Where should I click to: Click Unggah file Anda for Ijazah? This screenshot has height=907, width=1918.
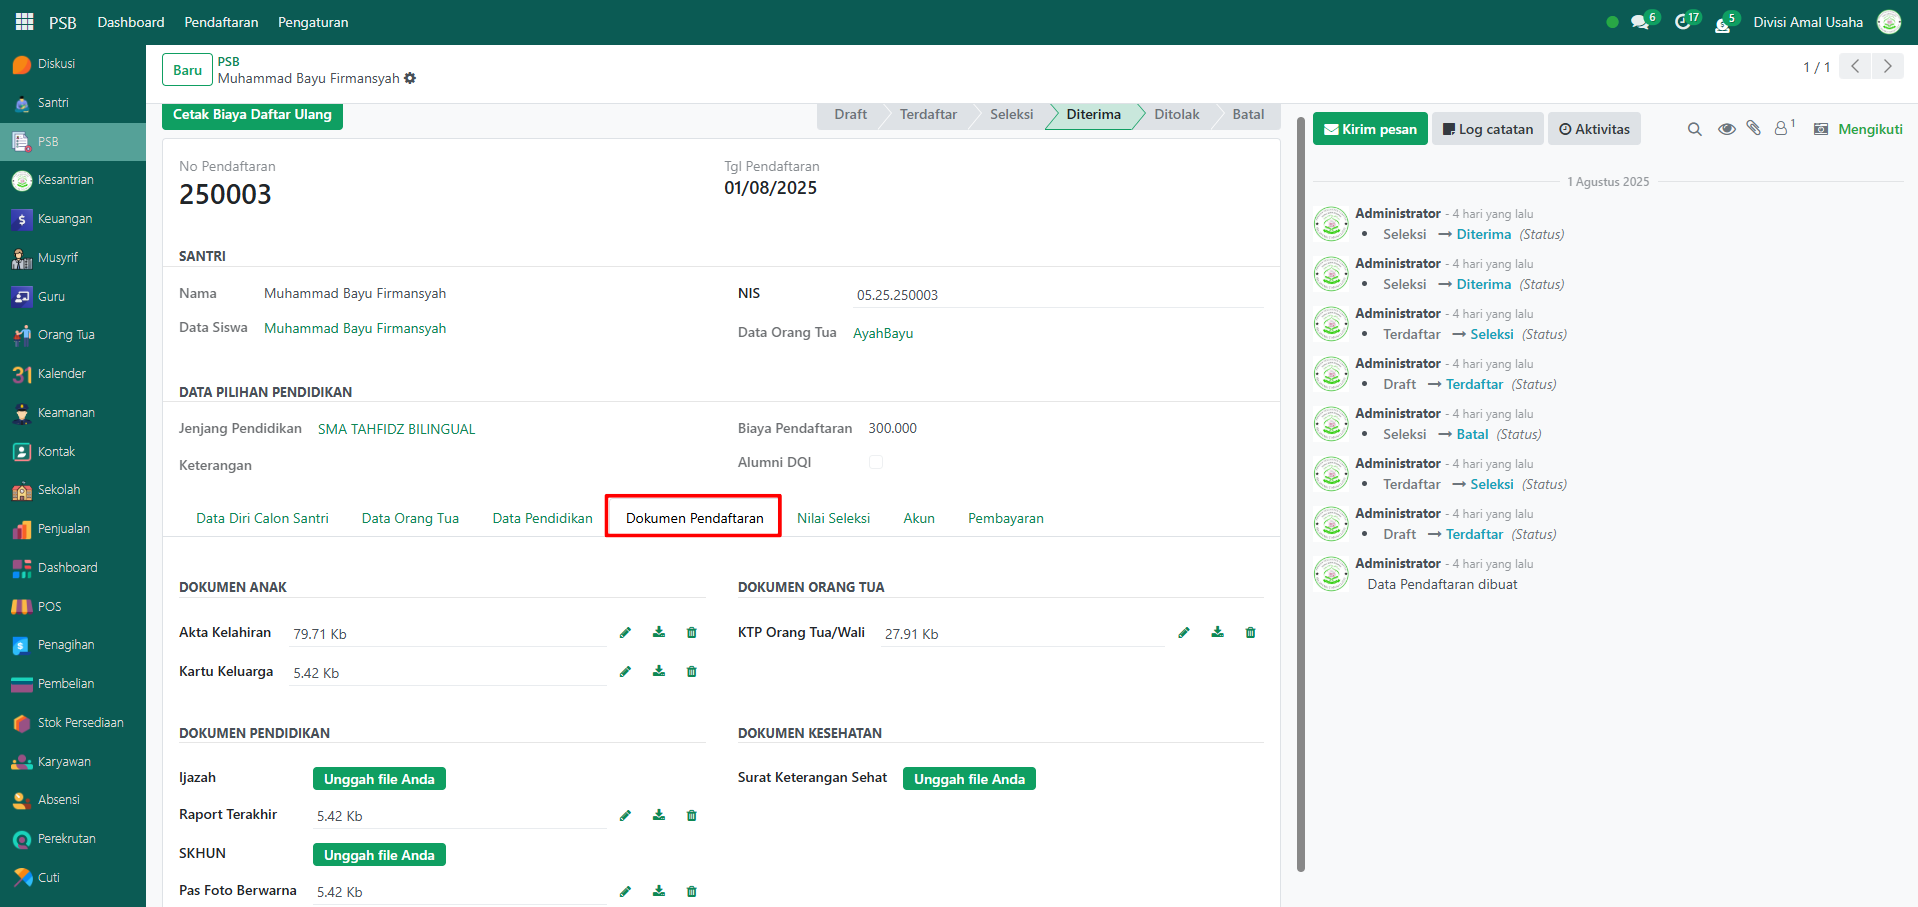[x=379, y=779]
